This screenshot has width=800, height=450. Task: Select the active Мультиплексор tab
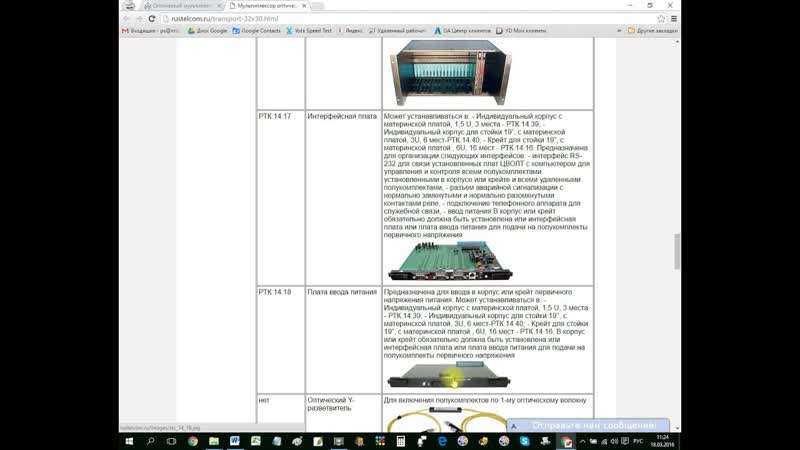coord(265,6)
